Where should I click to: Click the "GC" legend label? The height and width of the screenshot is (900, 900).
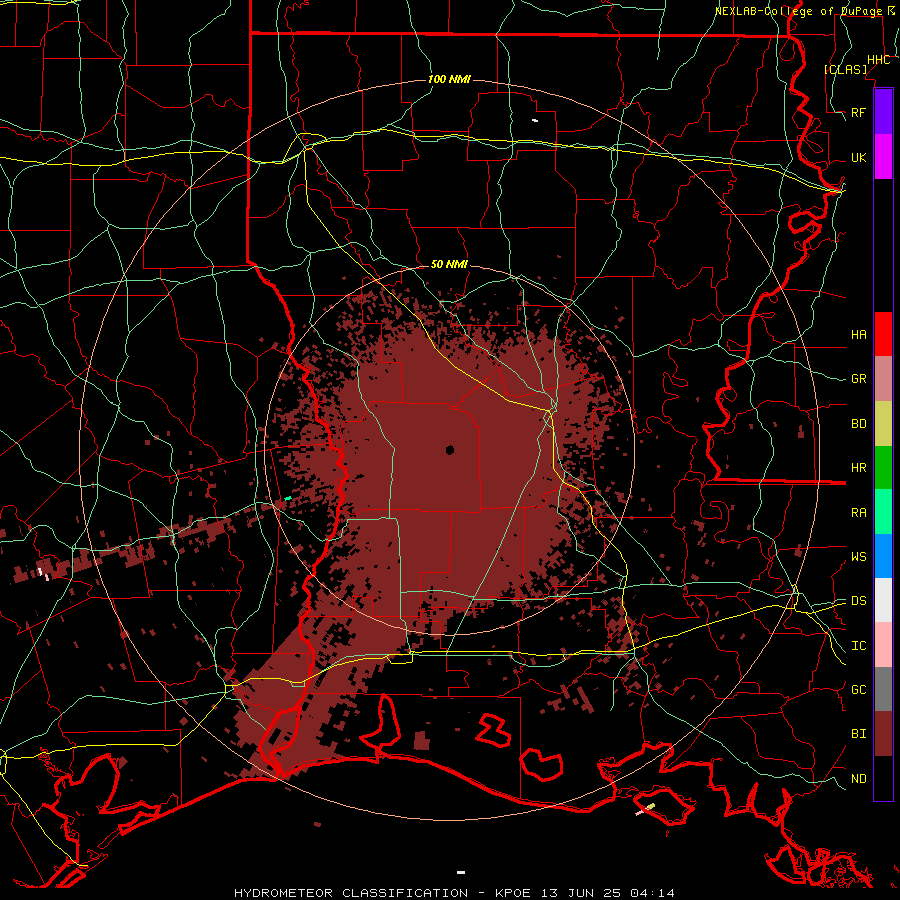pyautogui.click(x=859, y=690)
